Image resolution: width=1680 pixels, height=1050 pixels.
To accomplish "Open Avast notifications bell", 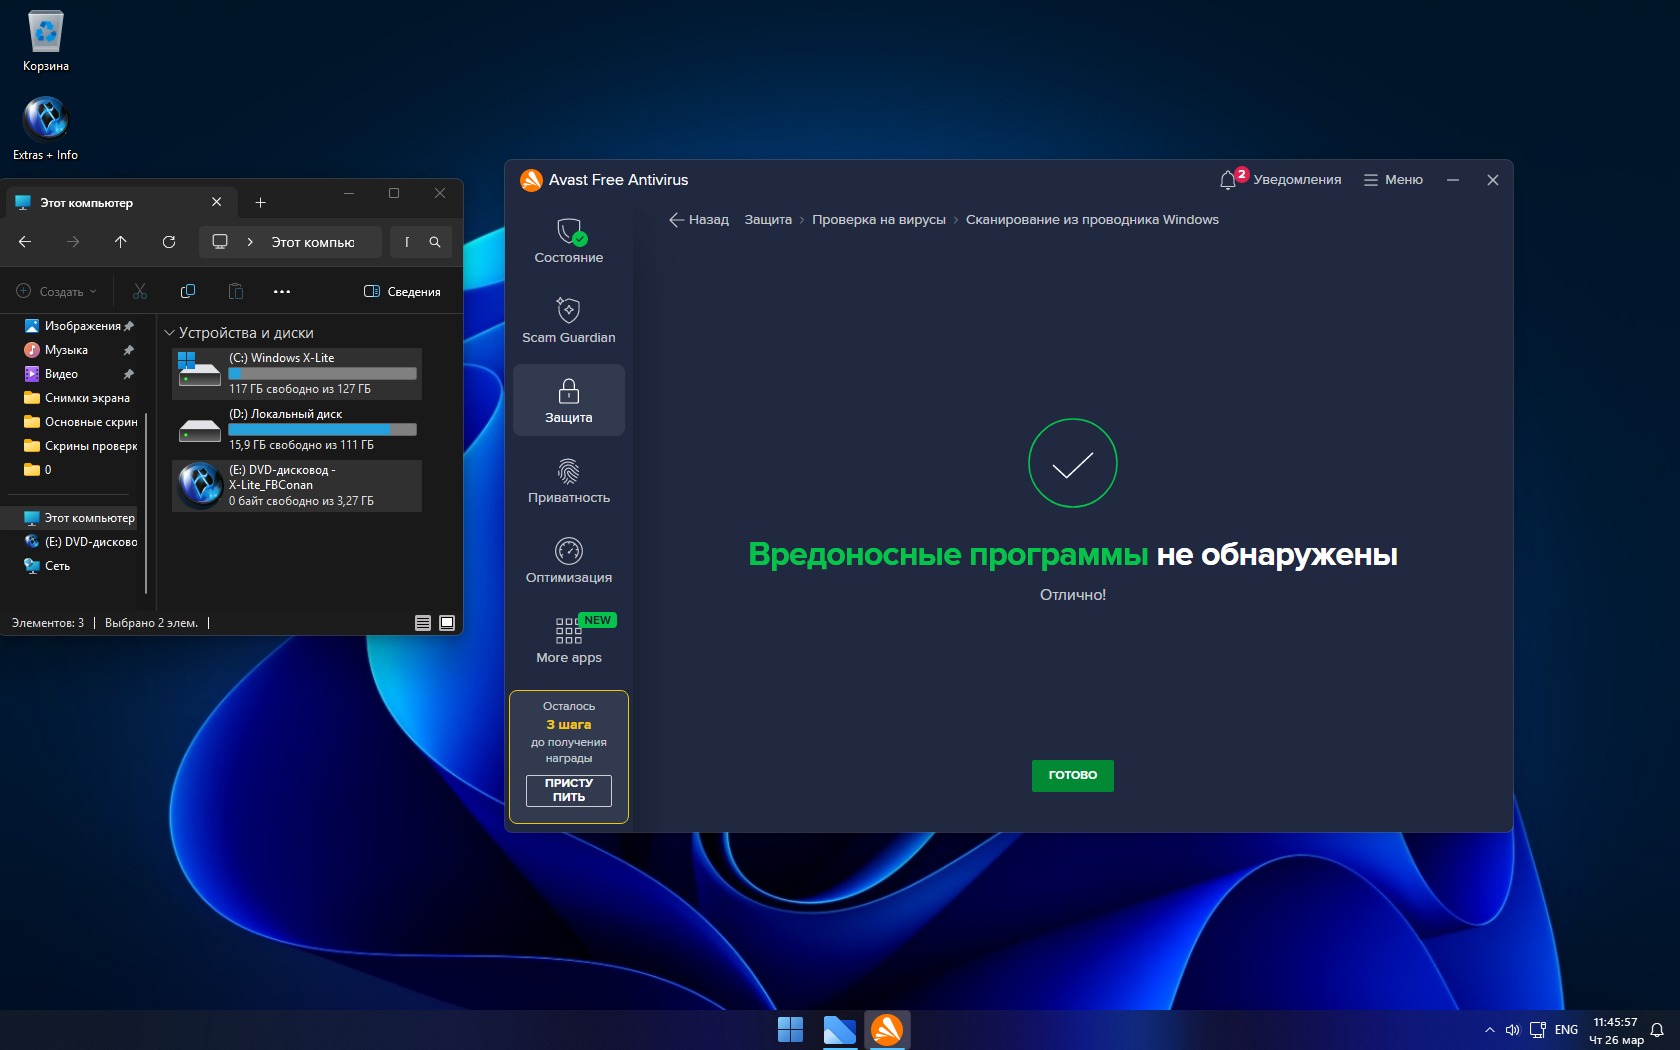I will tap(1229, 180).
